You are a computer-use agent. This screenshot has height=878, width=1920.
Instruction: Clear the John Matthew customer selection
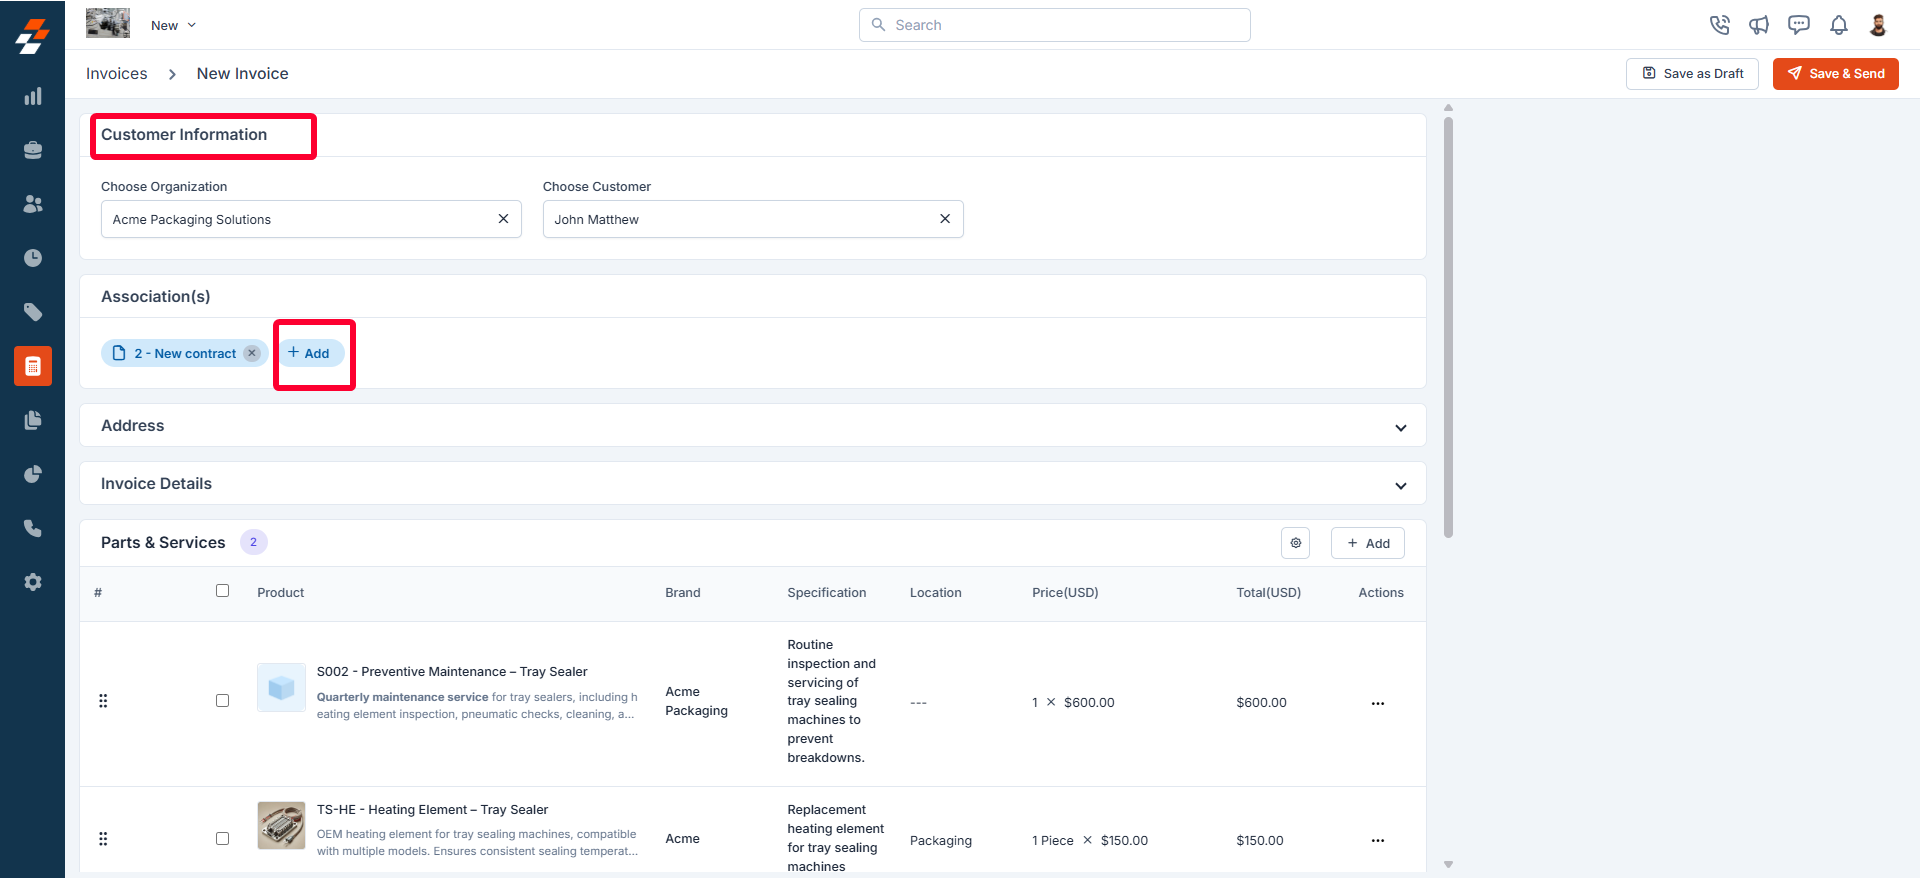click(x=945, y=219)
